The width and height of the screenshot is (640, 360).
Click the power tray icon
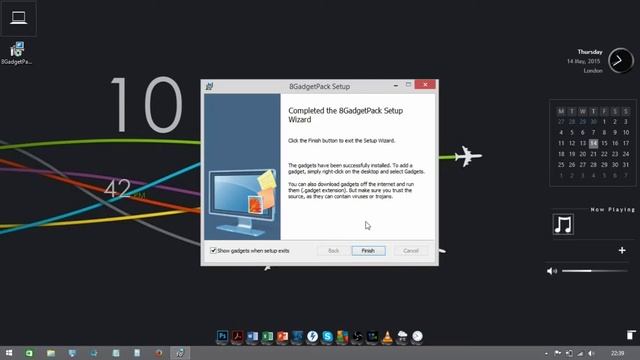tap(569, 353)
